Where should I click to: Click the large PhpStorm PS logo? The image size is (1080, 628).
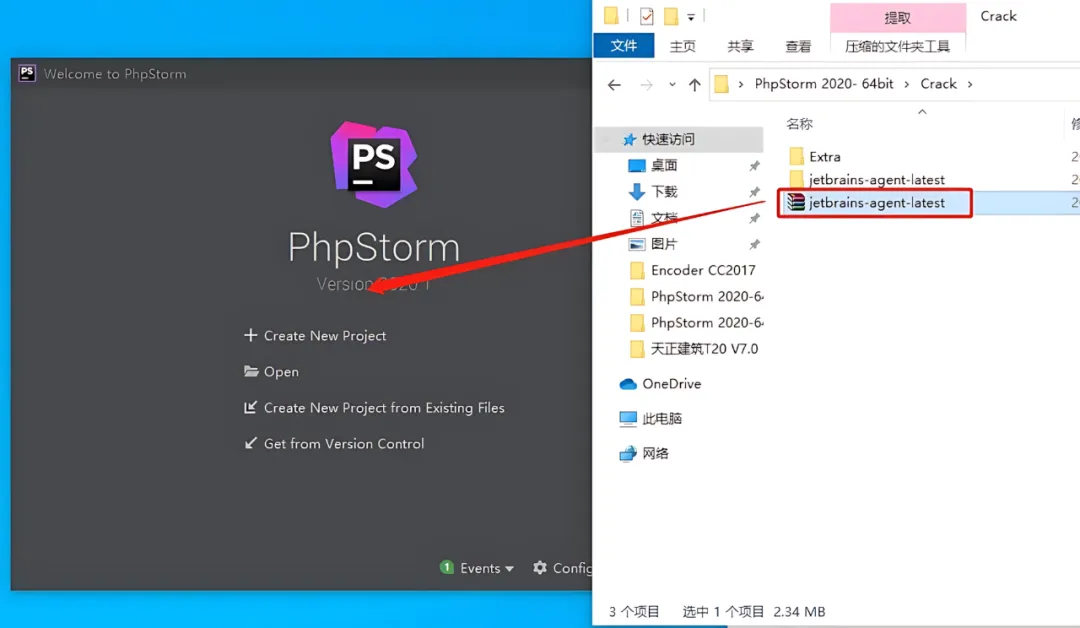click(x=373, y=164)
